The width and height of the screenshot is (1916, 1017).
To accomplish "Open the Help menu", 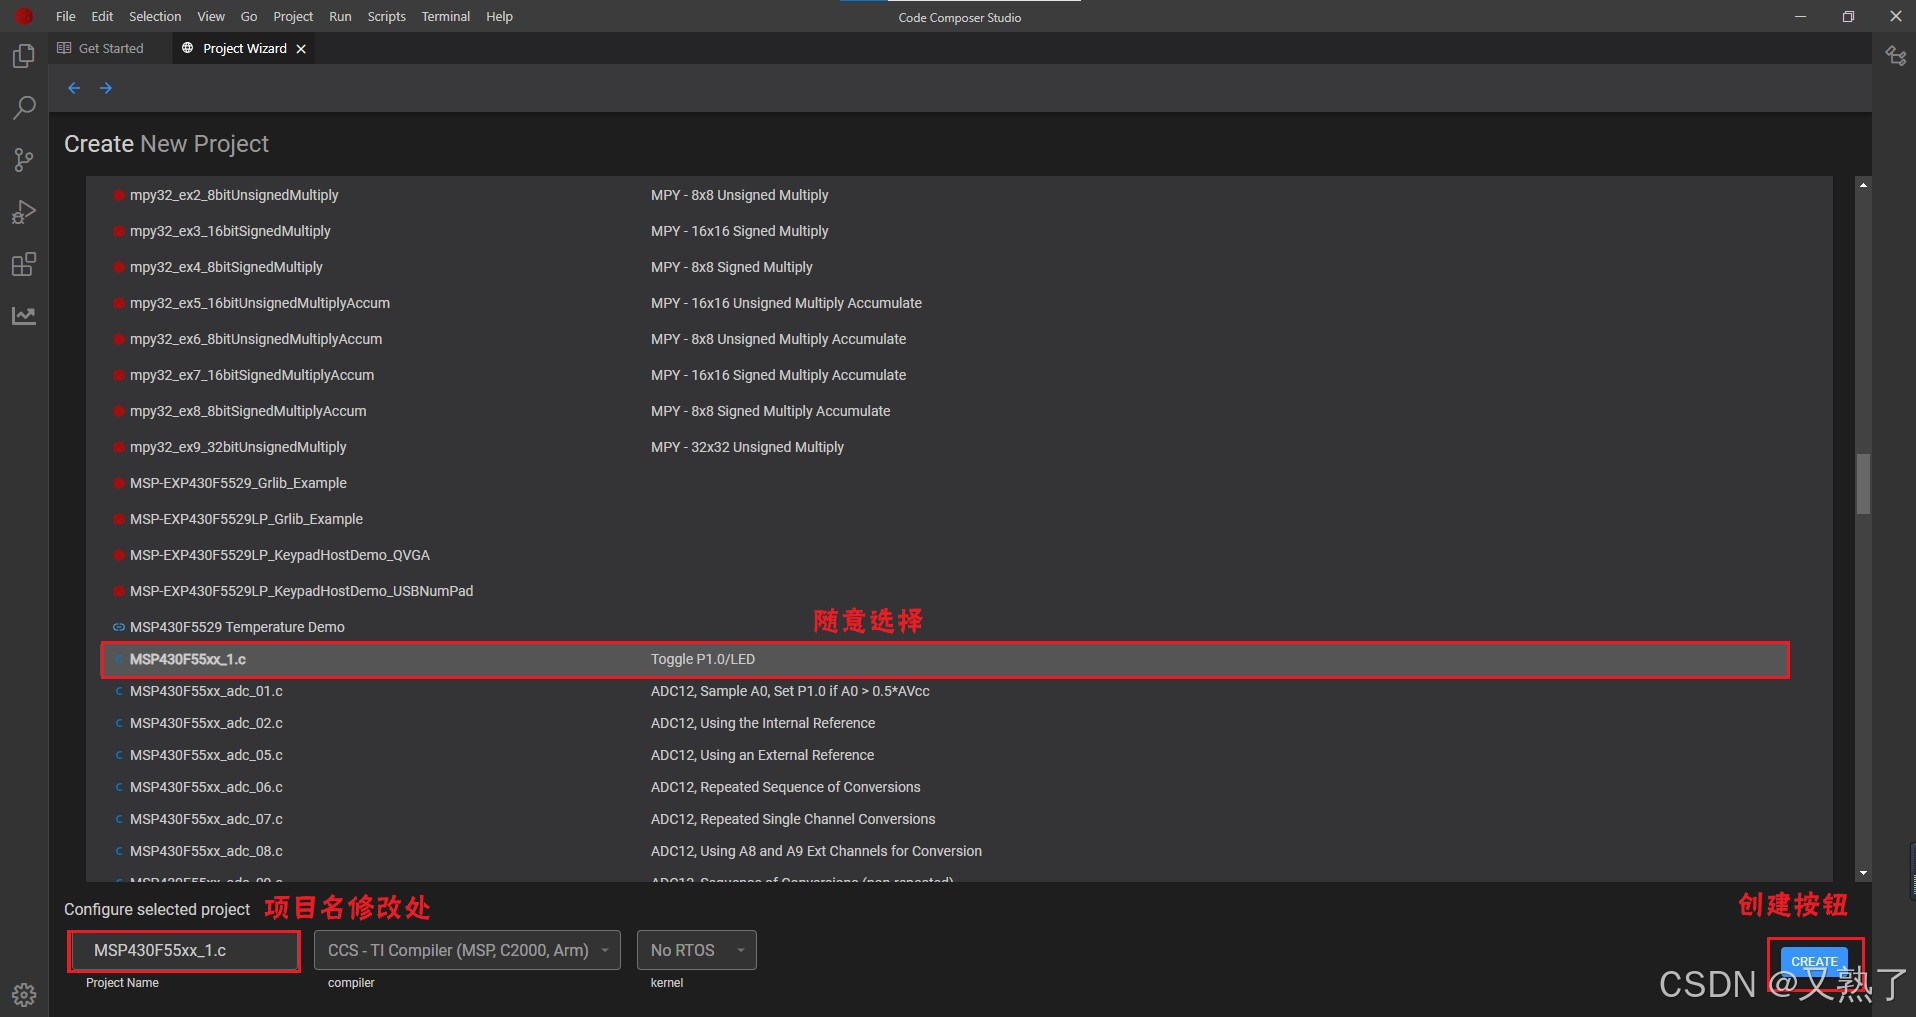I will click(x=499, y=16).
